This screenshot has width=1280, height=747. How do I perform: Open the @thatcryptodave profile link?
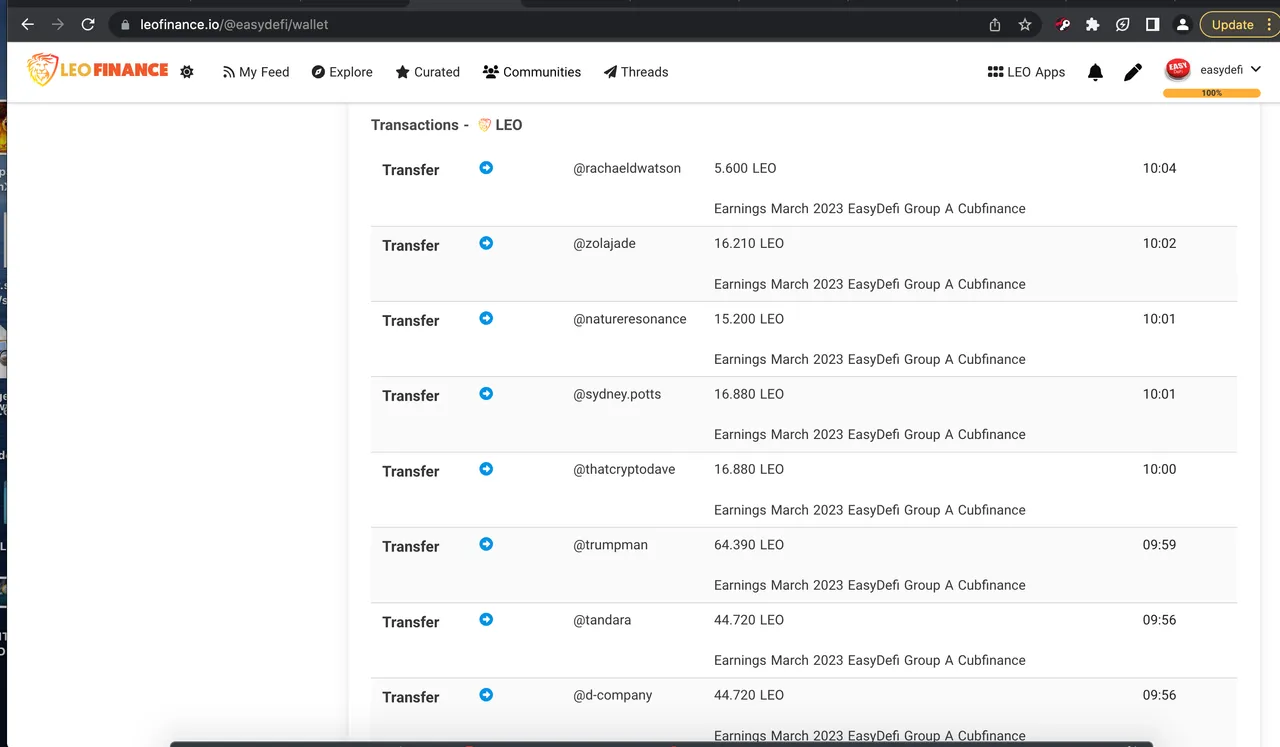pyautogui.click(x=624, y=469)
